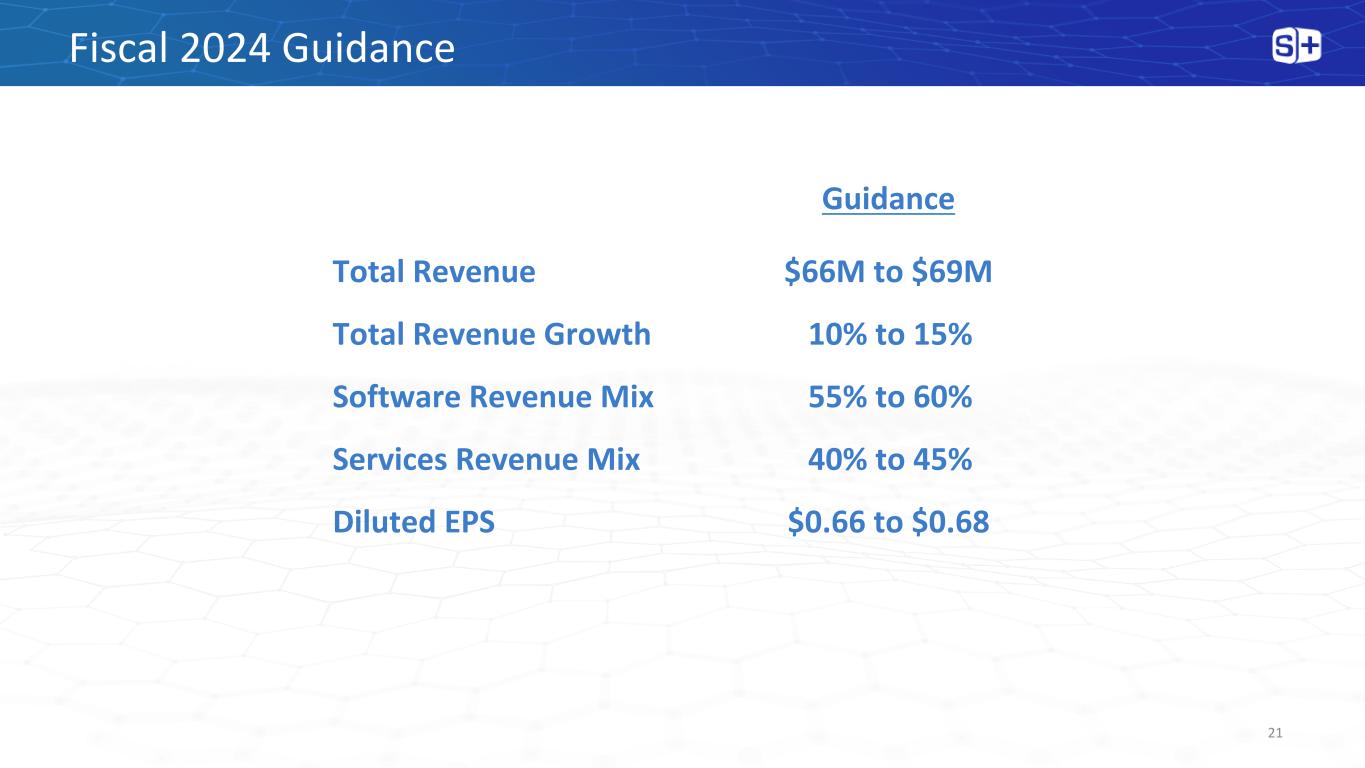1365x768 pixels.
Task: Click the underlined "Guidance" column heading
Action: (888, 199)
